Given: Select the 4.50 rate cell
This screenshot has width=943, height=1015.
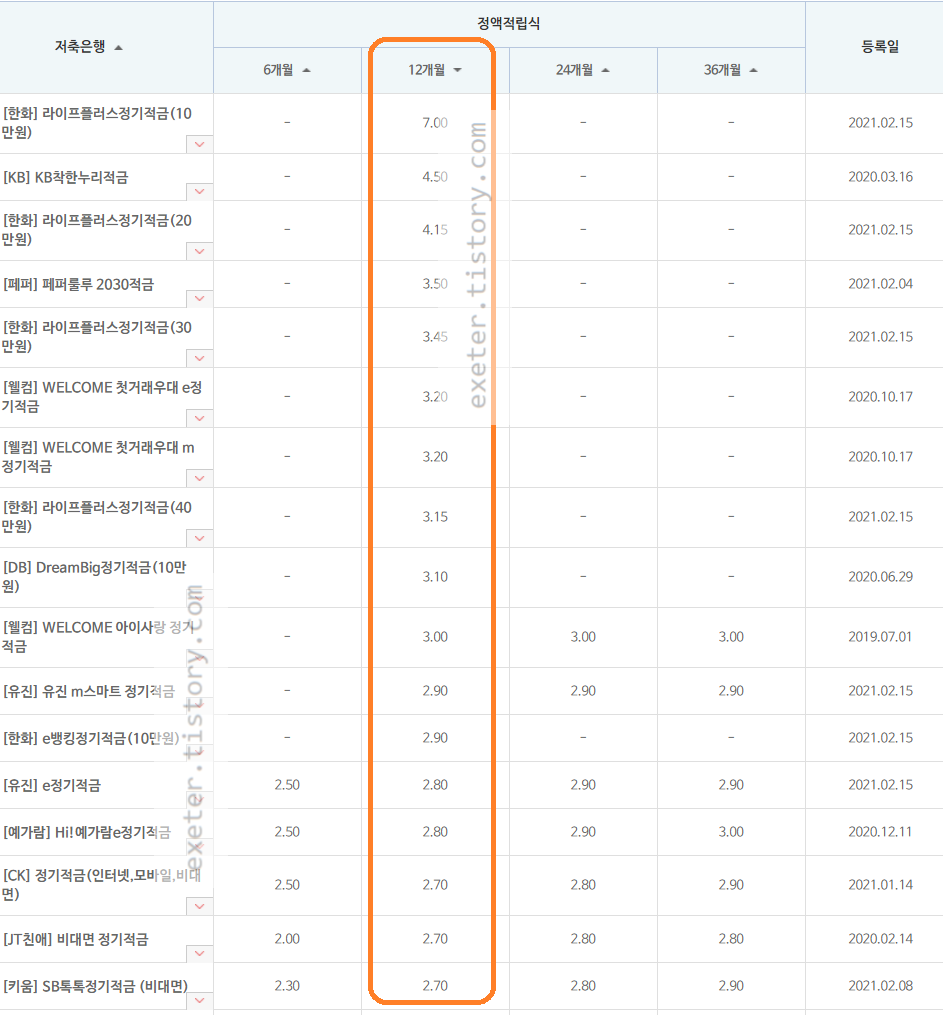Looking at the screenshot, I should [x=435, y=177].
